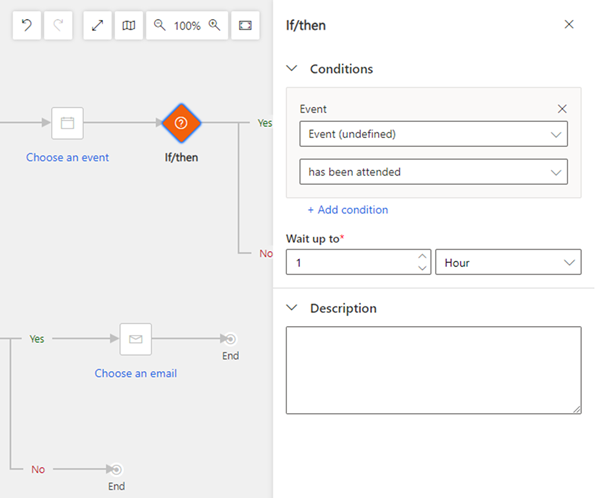This screenshot has width=600, height=498.
Task: Zoom in with the plus magnifier
Action: (214, 26)
